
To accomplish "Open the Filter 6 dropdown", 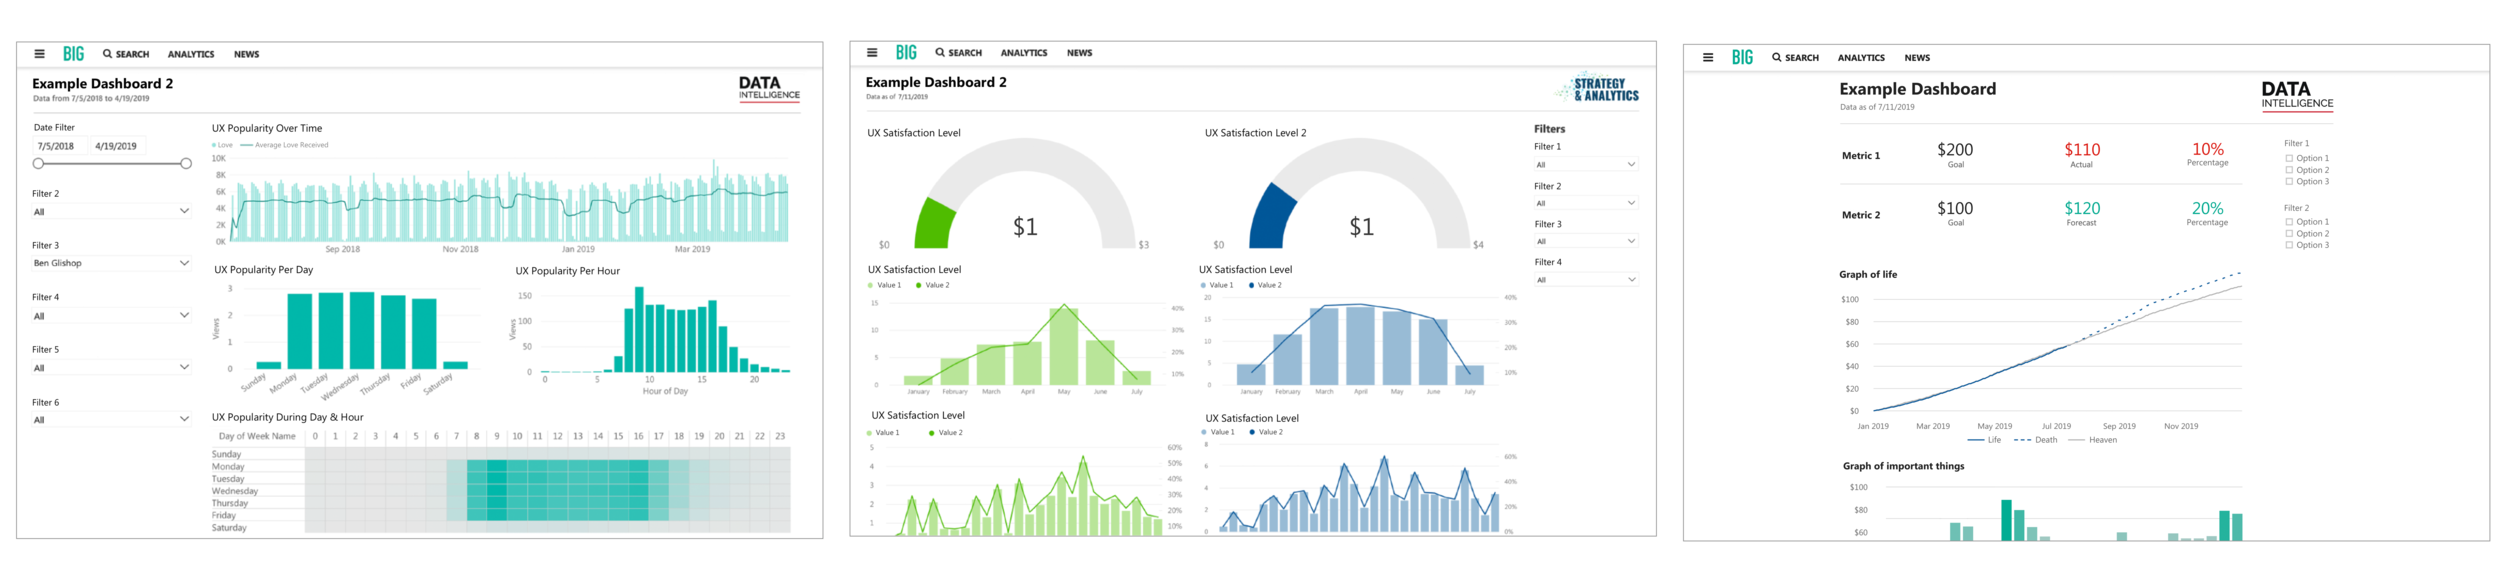I will coord(111,419).
